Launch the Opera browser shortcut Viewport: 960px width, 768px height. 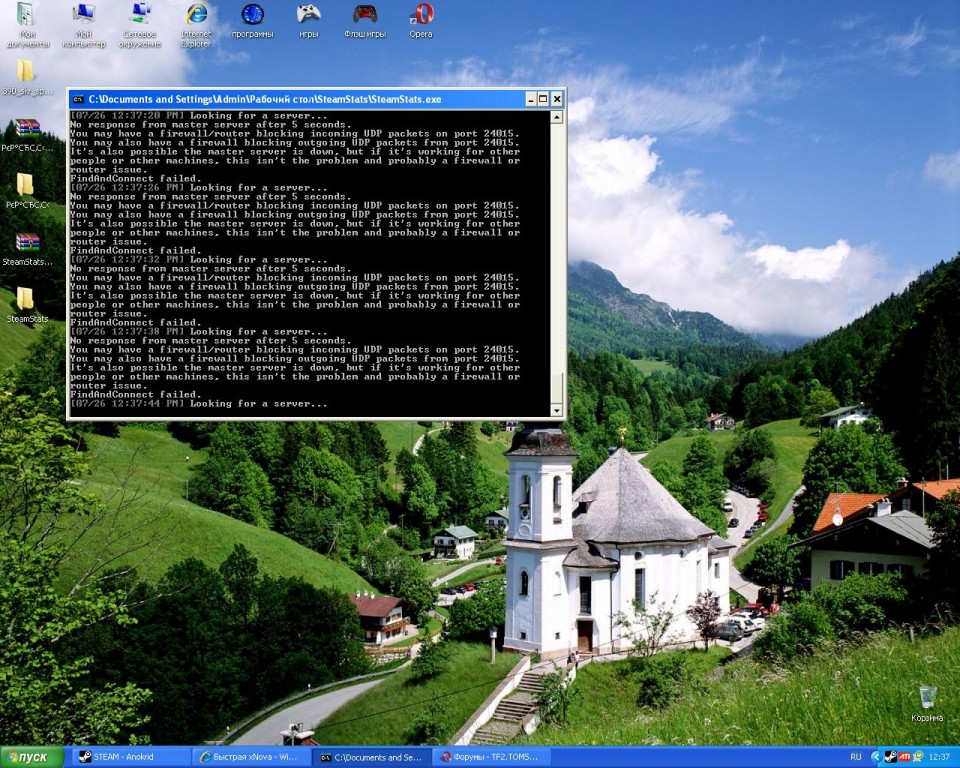pyautogui.click(x=421, y=15)
